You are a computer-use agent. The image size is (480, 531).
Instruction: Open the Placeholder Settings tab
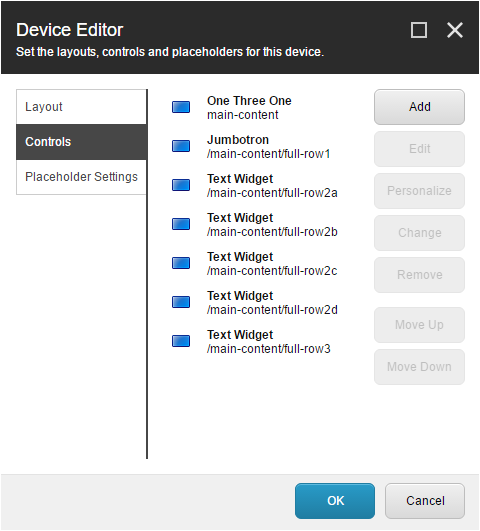(81, 177)
